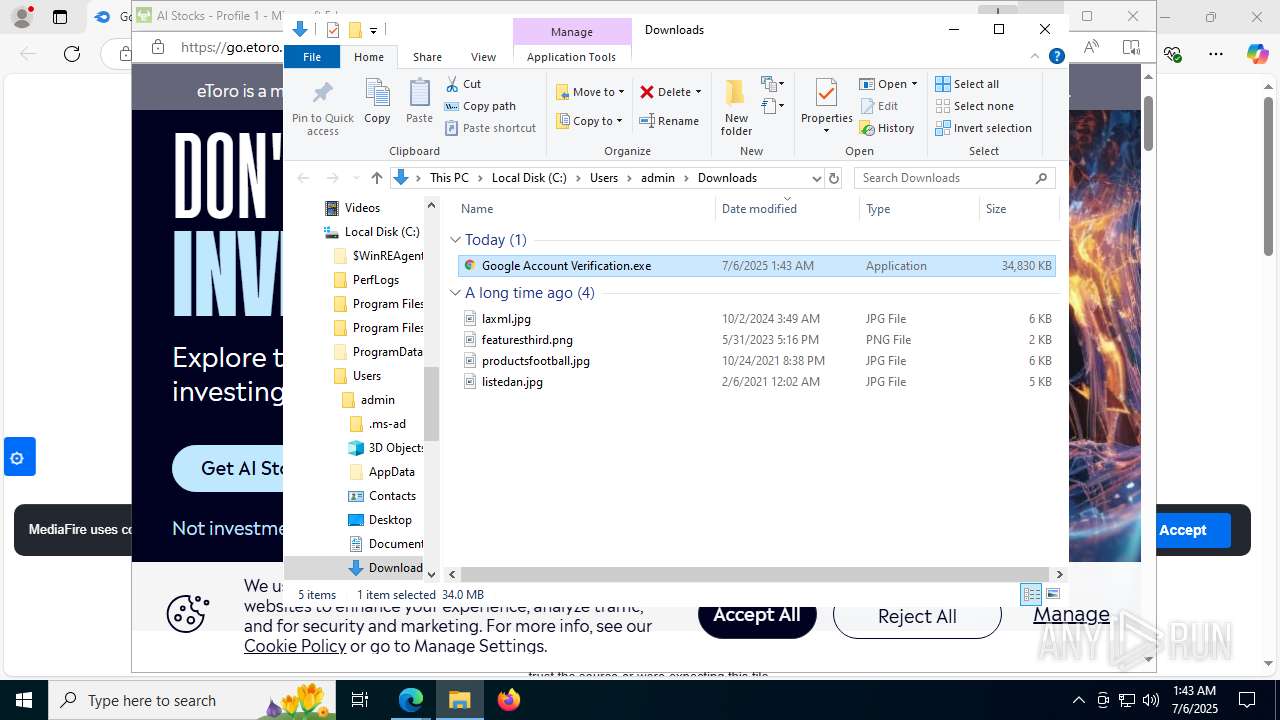Open file History
1280x720 pixels.
(887, 128)
